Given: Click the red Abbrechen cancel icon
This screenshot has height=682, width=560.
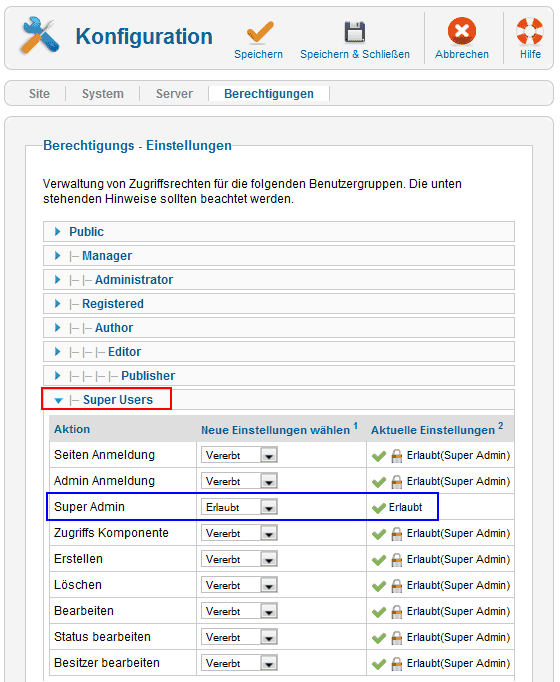Looking at the screenshot, I should click(462, 31).
